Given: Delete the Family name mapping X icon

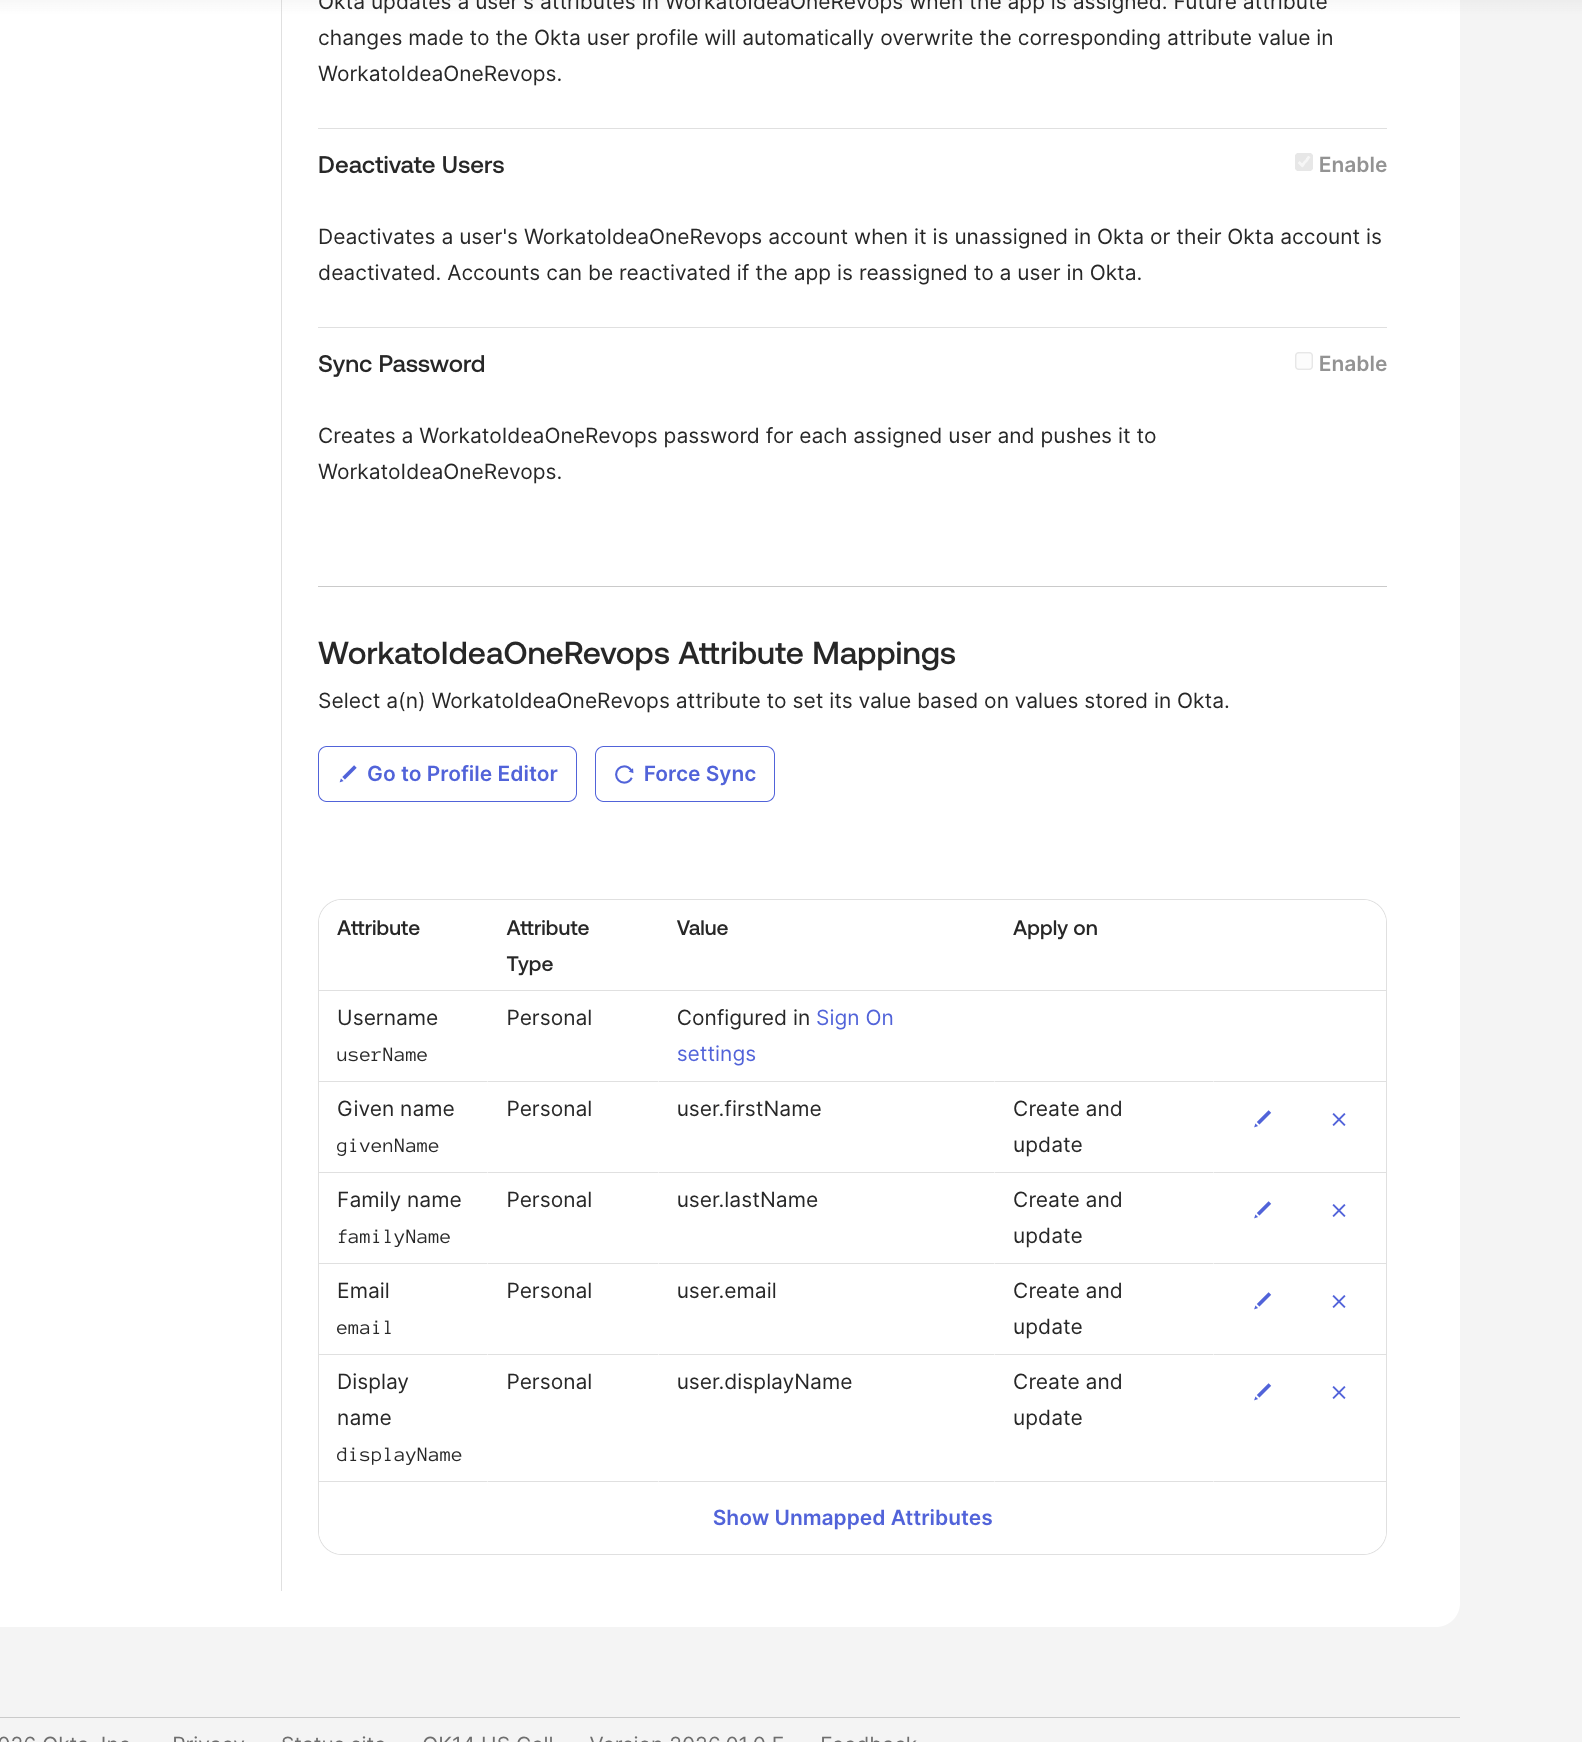Looking at the screenshot, I should (x=1339, y=1210).
